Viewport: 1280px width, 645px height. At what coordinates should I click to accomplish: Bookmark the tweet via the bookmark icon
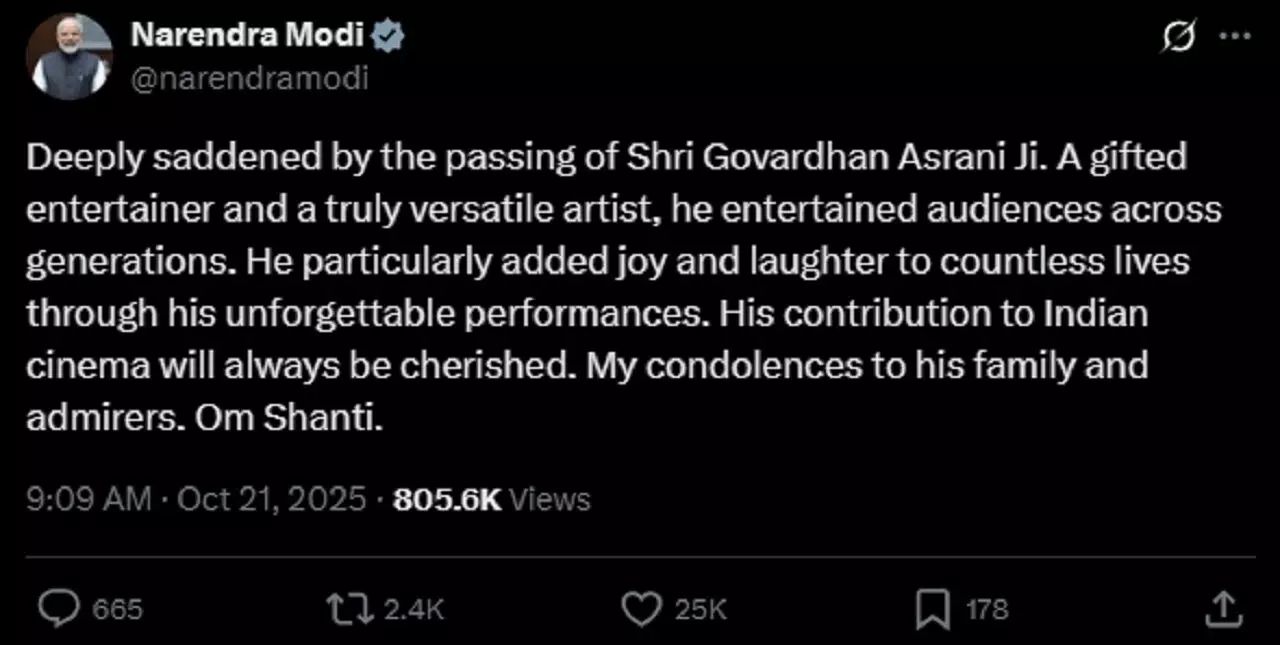click(933, 608)
